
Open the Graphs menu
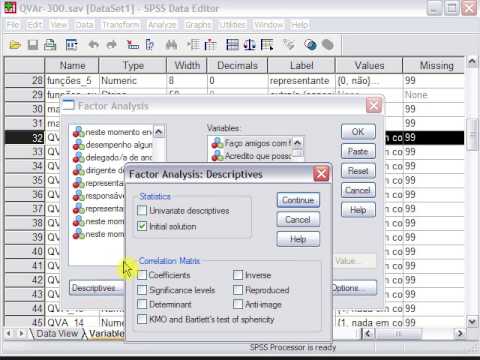pyautogui.click(x=198, y=25)
